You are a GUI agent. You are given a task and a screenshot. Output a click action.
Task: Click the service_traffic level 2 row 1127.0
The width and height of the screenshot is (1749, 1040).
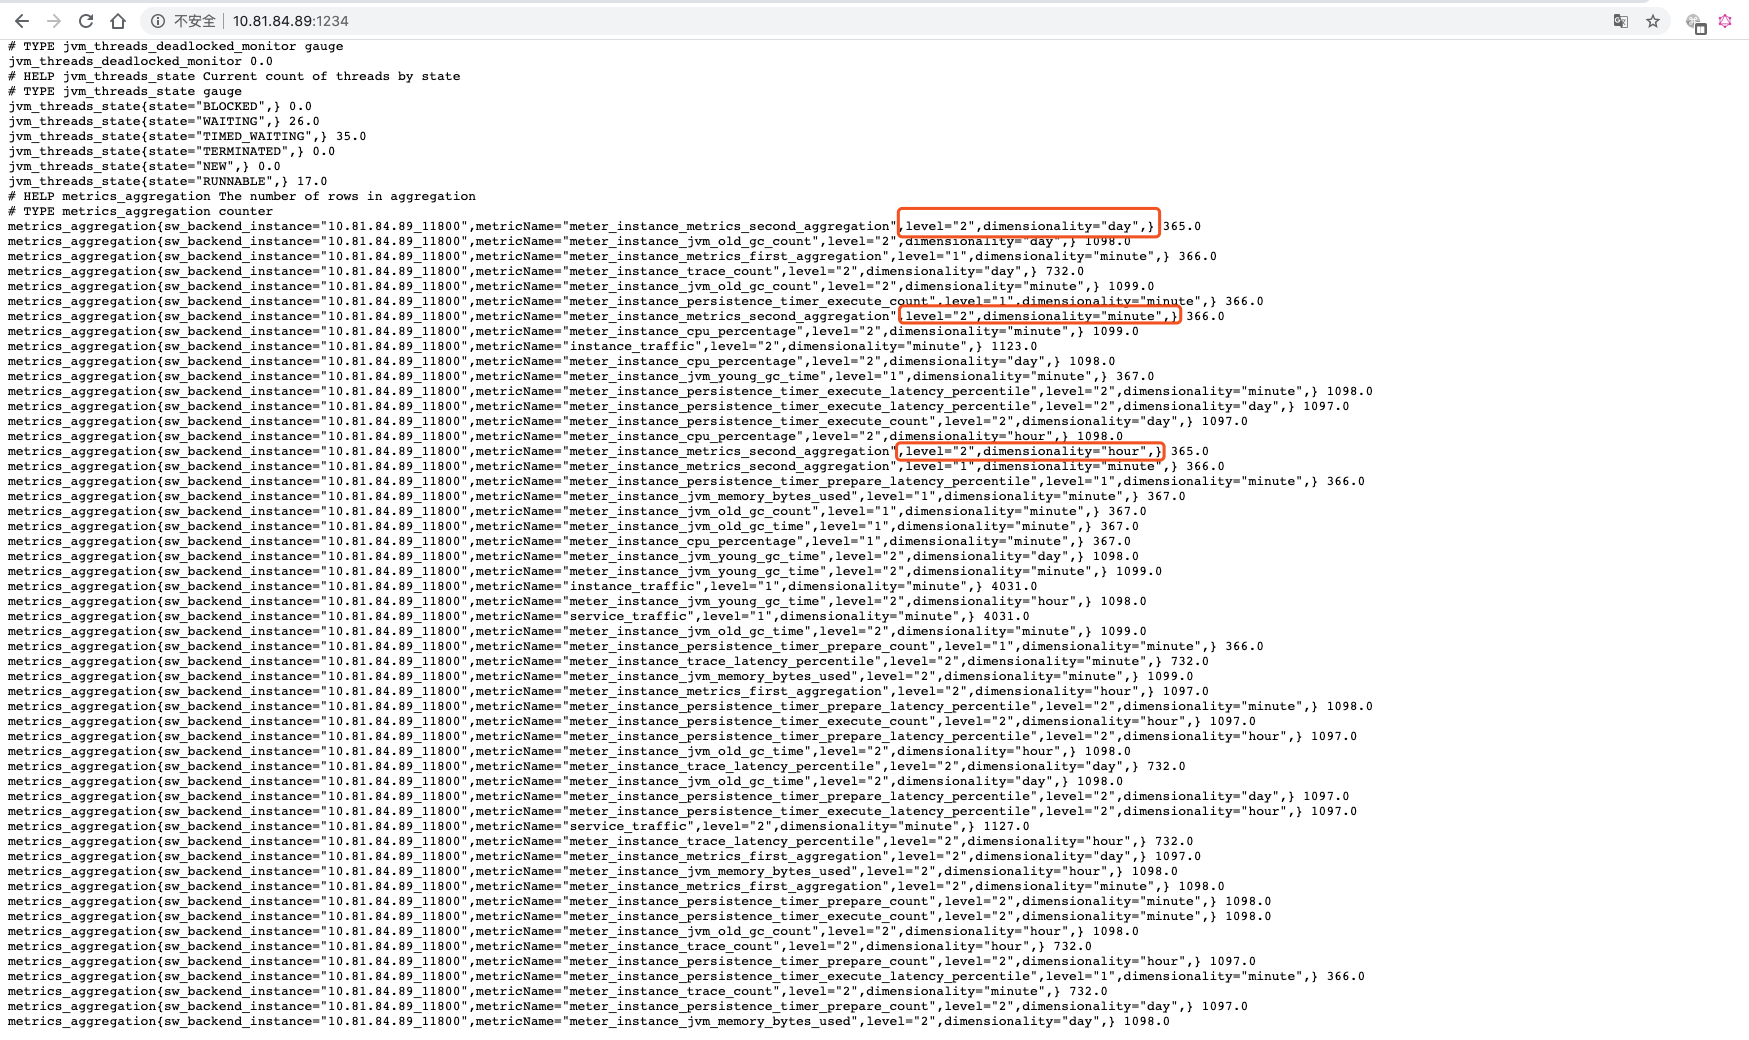519,826
